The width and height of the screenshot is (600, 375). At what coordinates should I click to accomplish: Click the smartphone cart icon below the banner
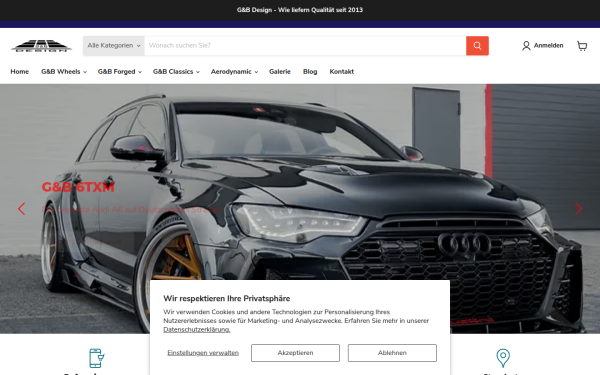[96, 358]
